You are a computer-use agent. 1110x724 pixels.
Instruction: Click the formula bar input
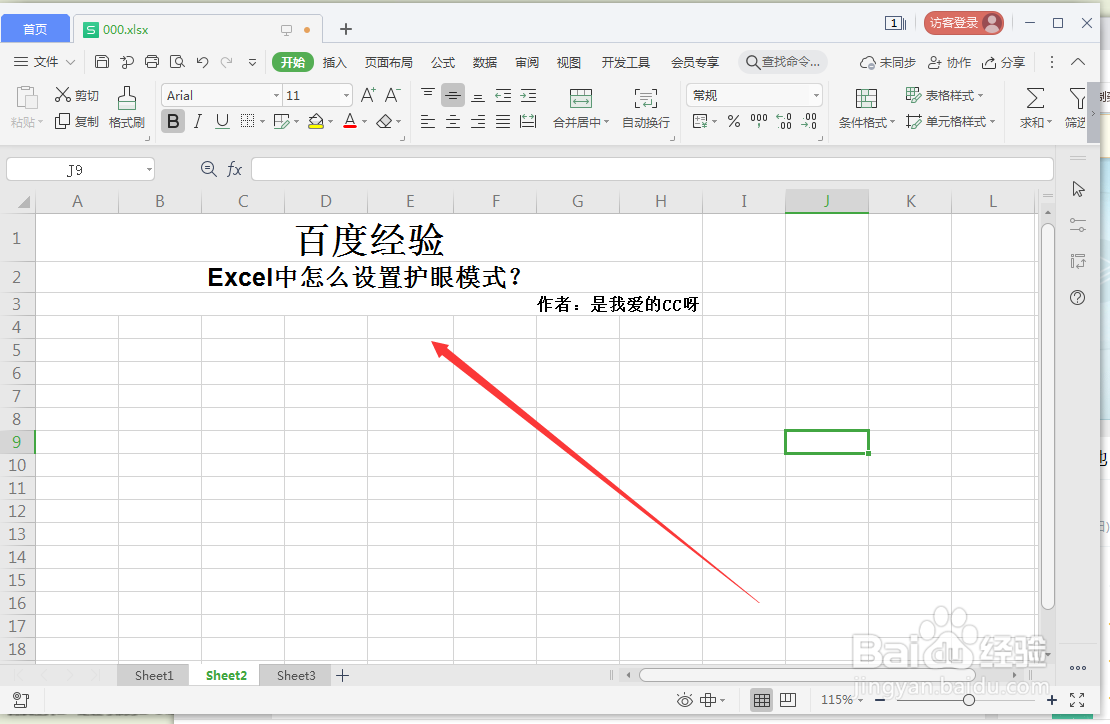(652, 169)
